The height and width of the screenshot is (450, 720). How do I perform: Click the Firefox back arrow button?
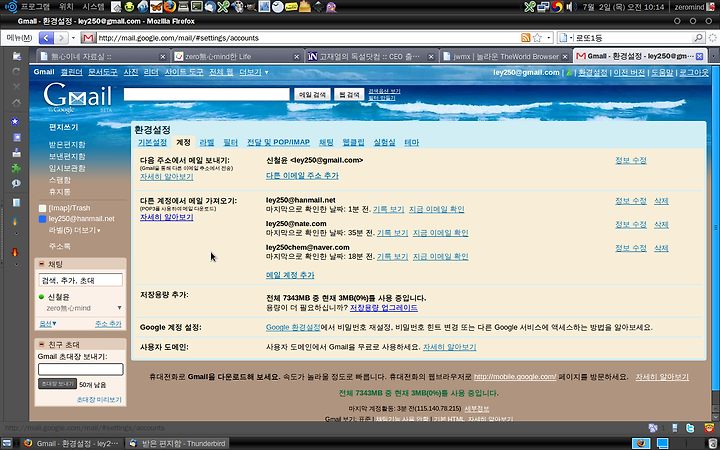(46, 38)
